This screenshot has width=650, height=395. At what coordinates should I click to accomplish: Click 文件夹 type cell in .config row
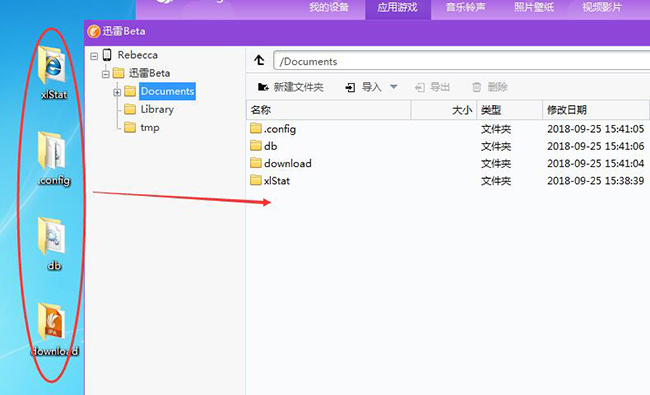[x=496, y=129]
